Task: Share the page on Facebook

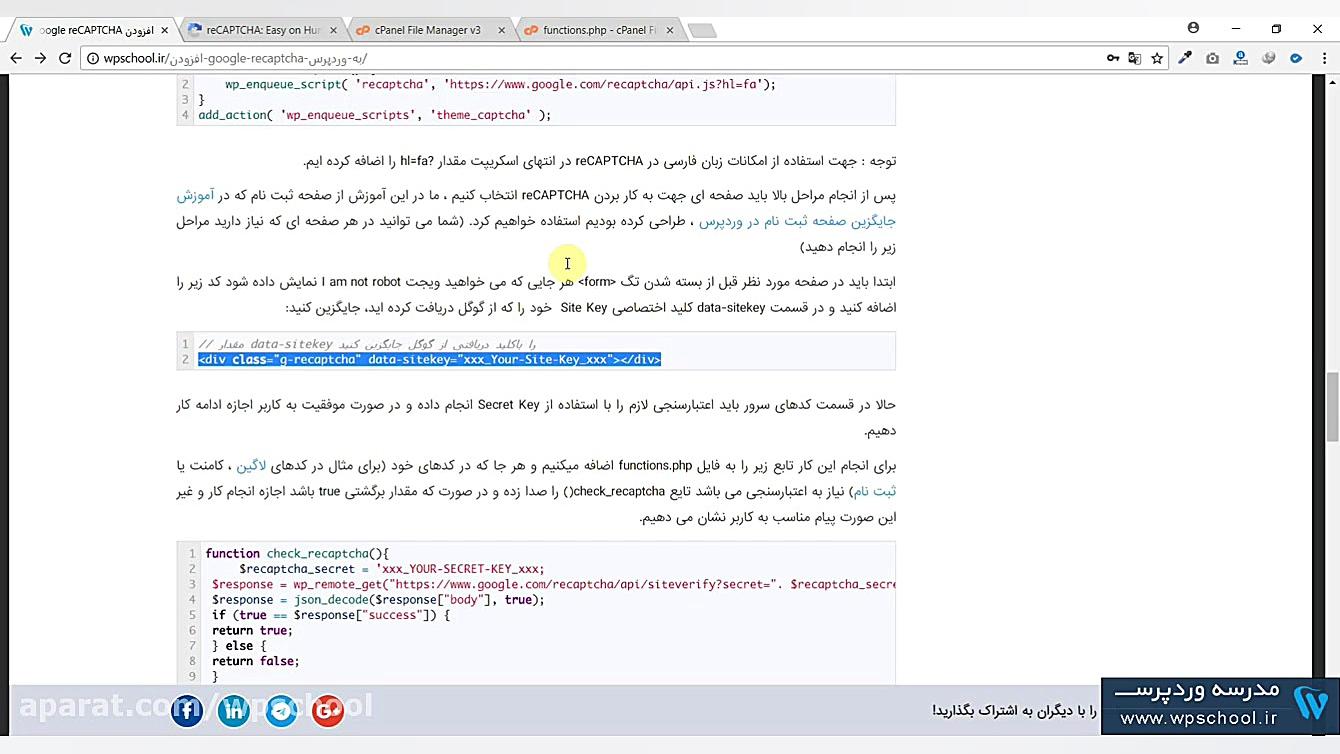Action: [187, 710]
